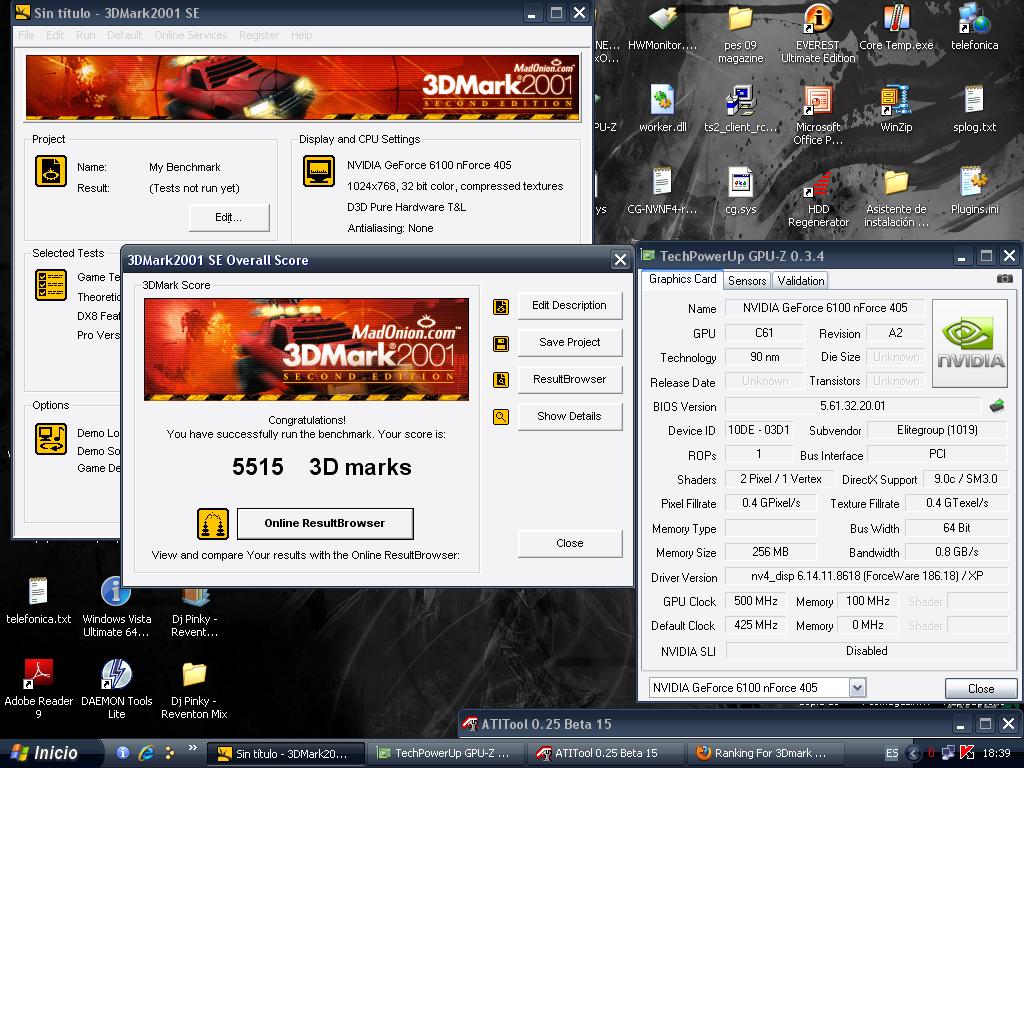The width and height of the screenshot is (1024, 1030).
Task: Expand the quick launch overflow chevron
Action: tap(192, 748)
